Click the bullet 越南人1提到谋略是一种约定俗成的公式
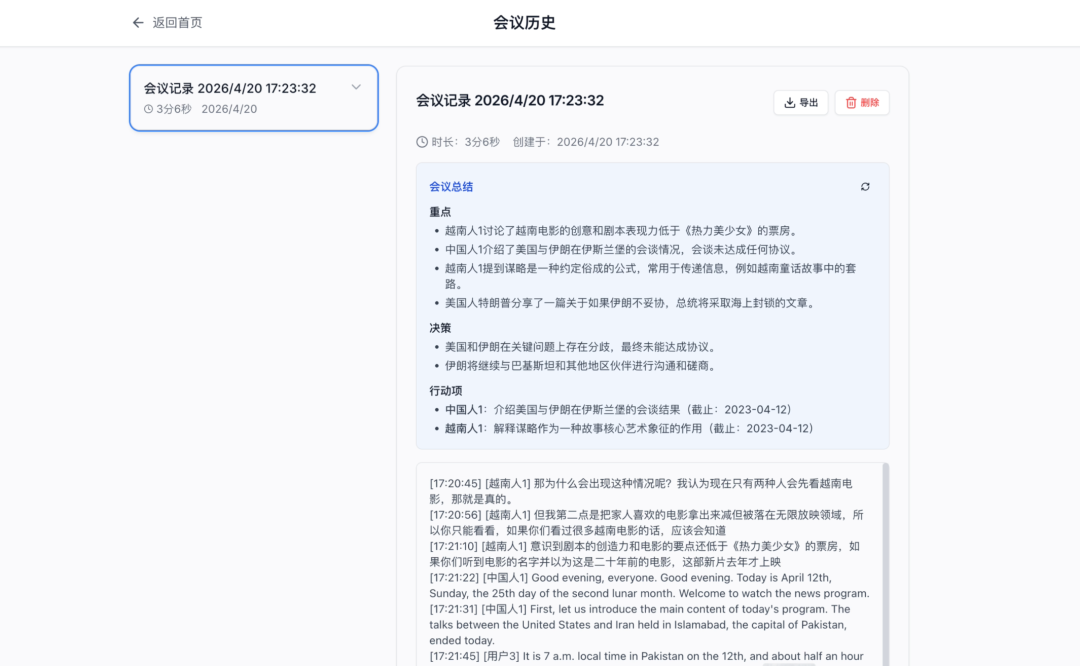 (x=650, y=276)
